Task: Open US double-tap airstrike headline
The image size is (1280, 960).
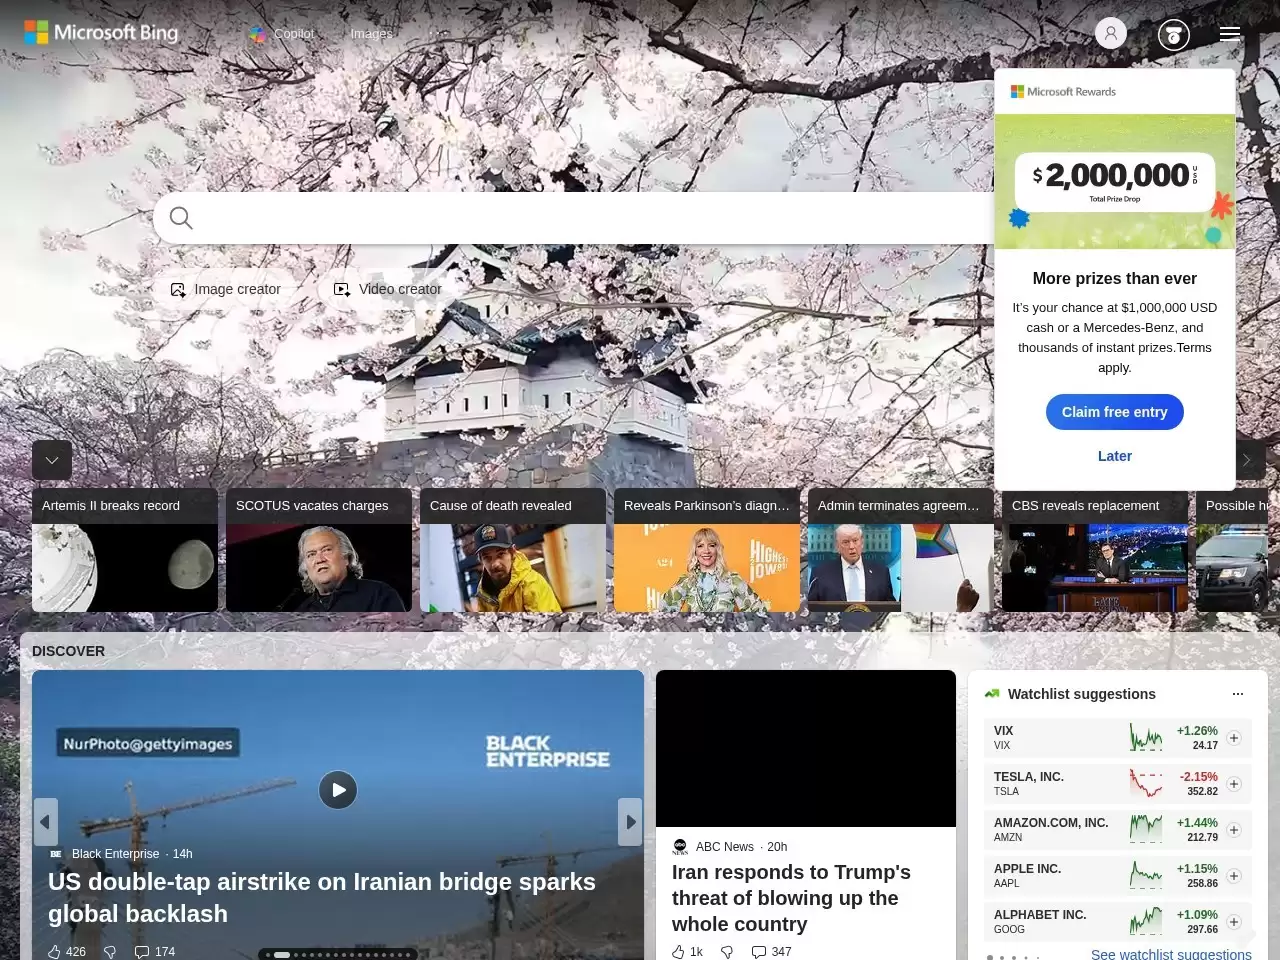Action: tap(322, 898)
